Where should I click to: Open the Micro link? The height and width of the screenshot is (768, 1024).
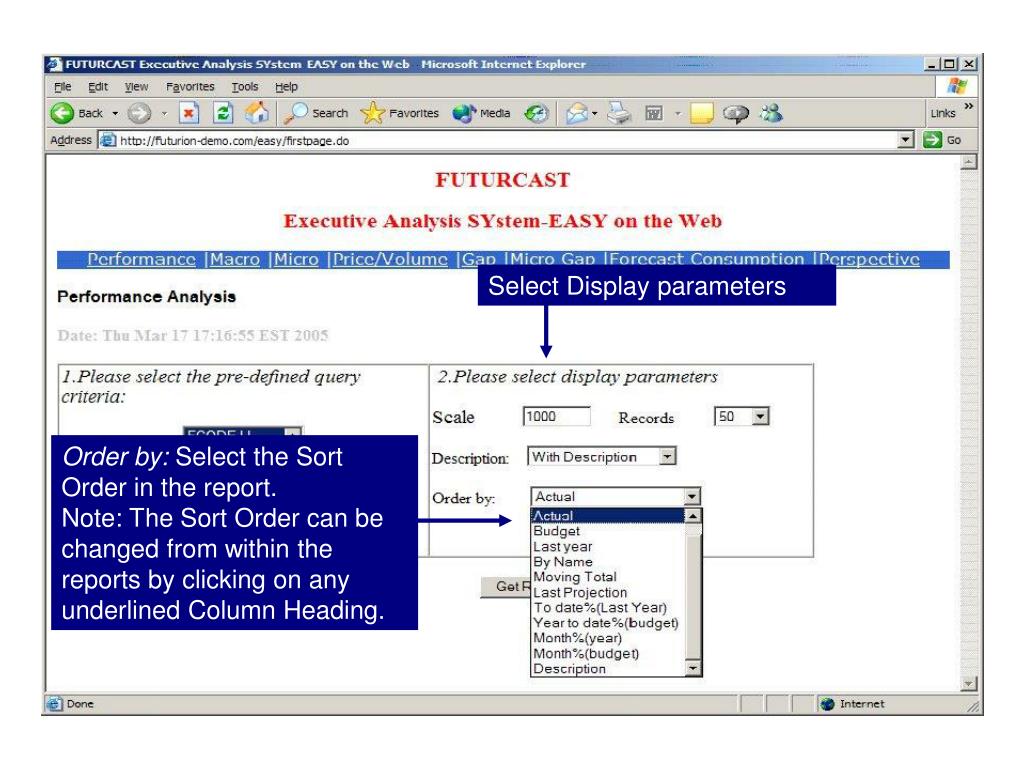tap(296, 259)
